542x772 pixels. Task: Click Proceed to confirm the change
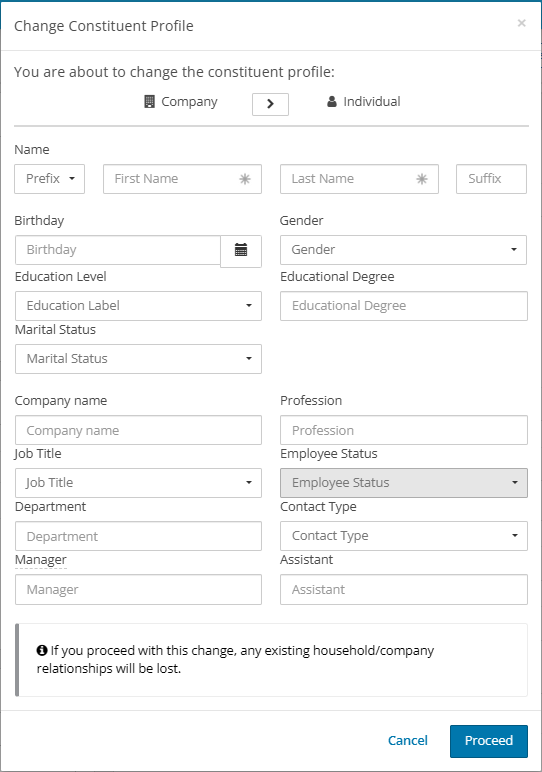[x=489, y=741]
